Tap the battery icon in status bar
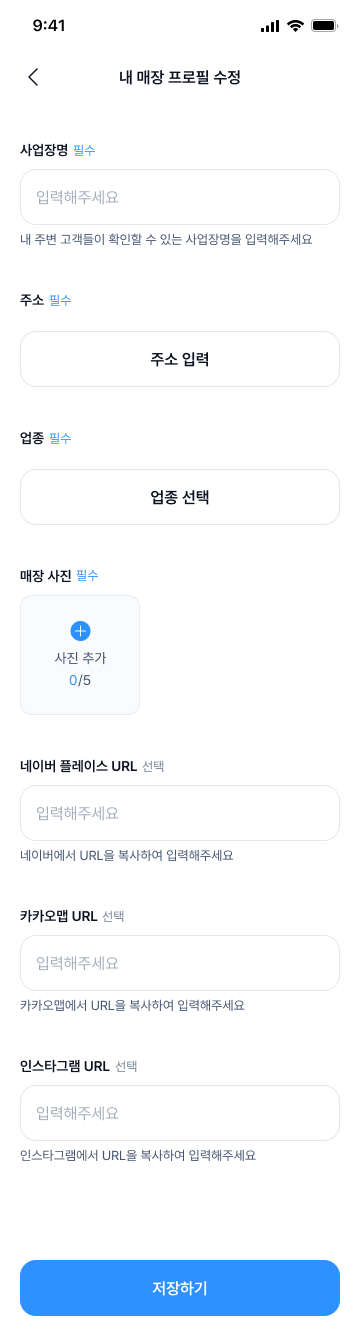 click(324, 26)
